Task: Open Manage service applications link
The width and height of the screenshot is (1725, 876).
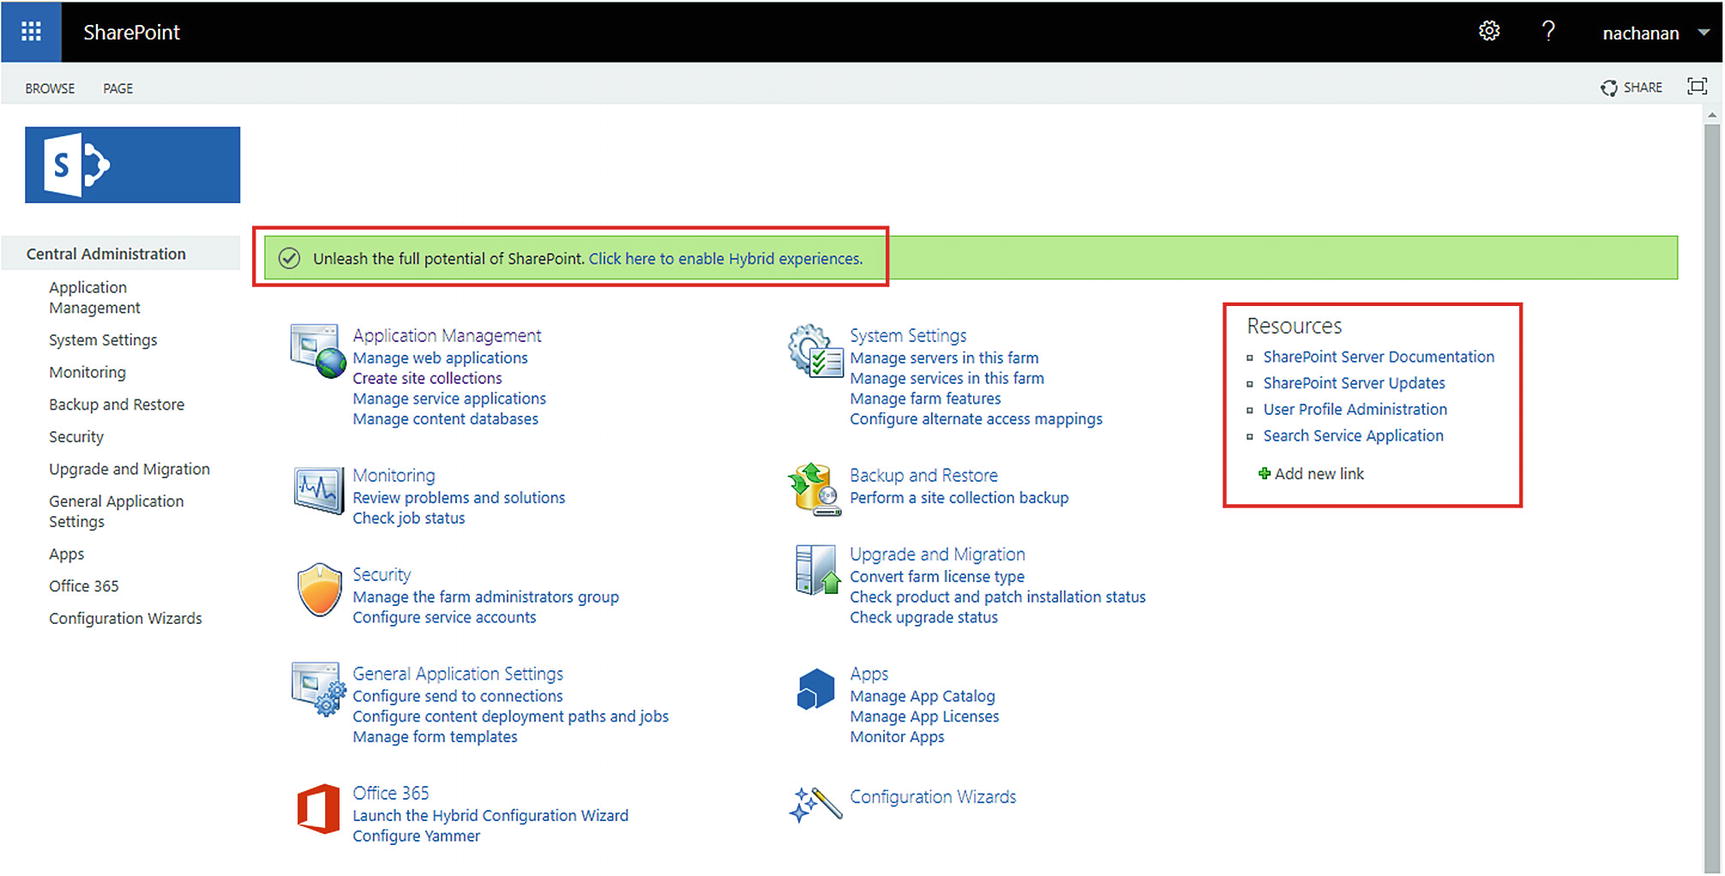Action: [x=449, y=398]
